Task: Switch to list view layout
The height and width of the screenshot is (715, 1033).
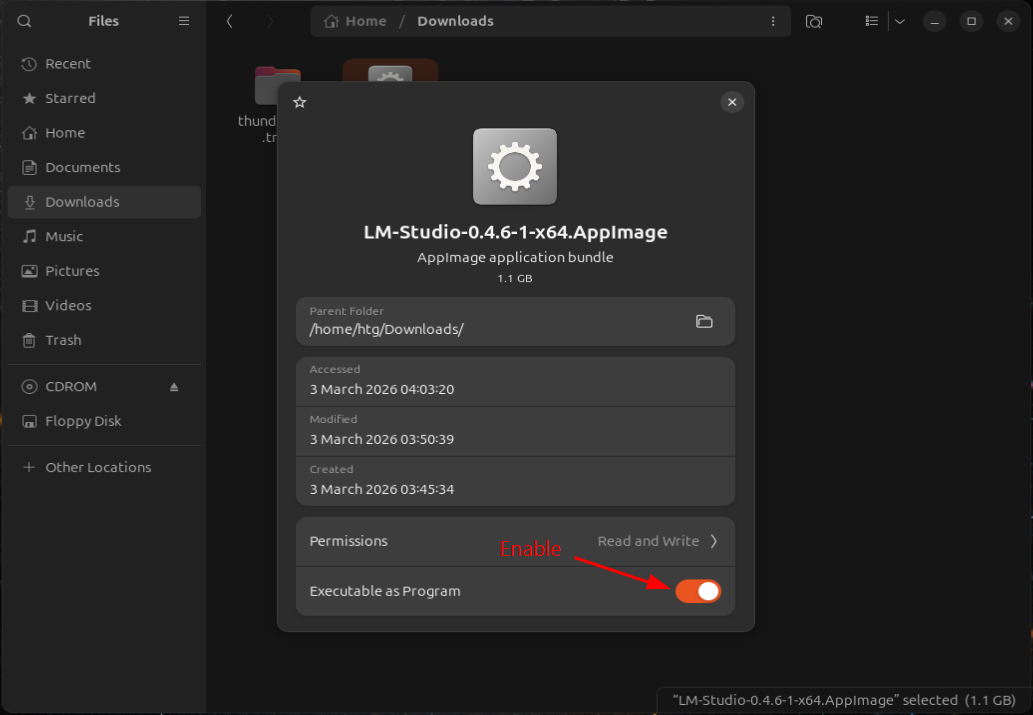Action: (872, 21)
